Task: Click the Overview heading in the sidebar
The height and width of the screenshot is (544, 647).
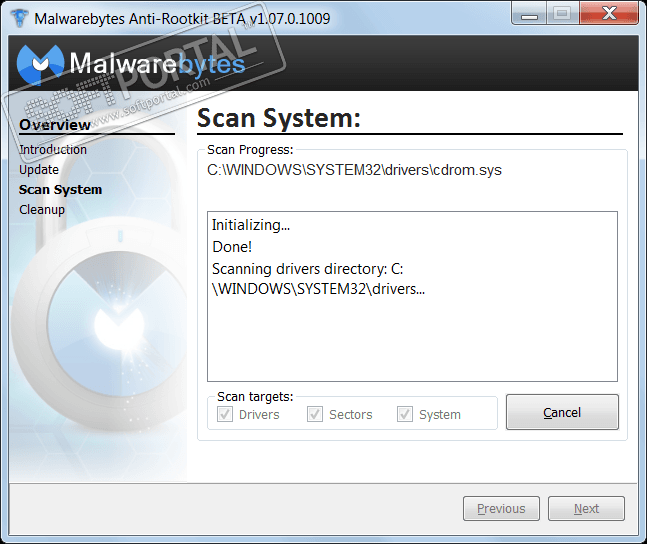Action: click(x=55, y=125)
